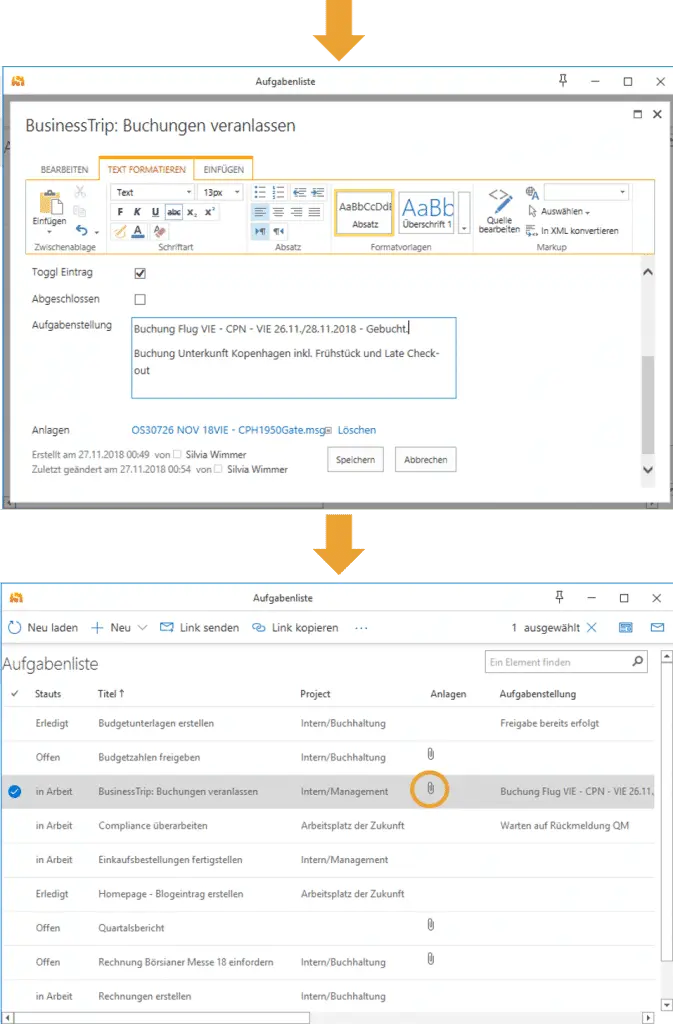Viewport: 673px width, 1024px height.
Task: Click Löschen next to the attachment
Action: (x=356, y=430)
